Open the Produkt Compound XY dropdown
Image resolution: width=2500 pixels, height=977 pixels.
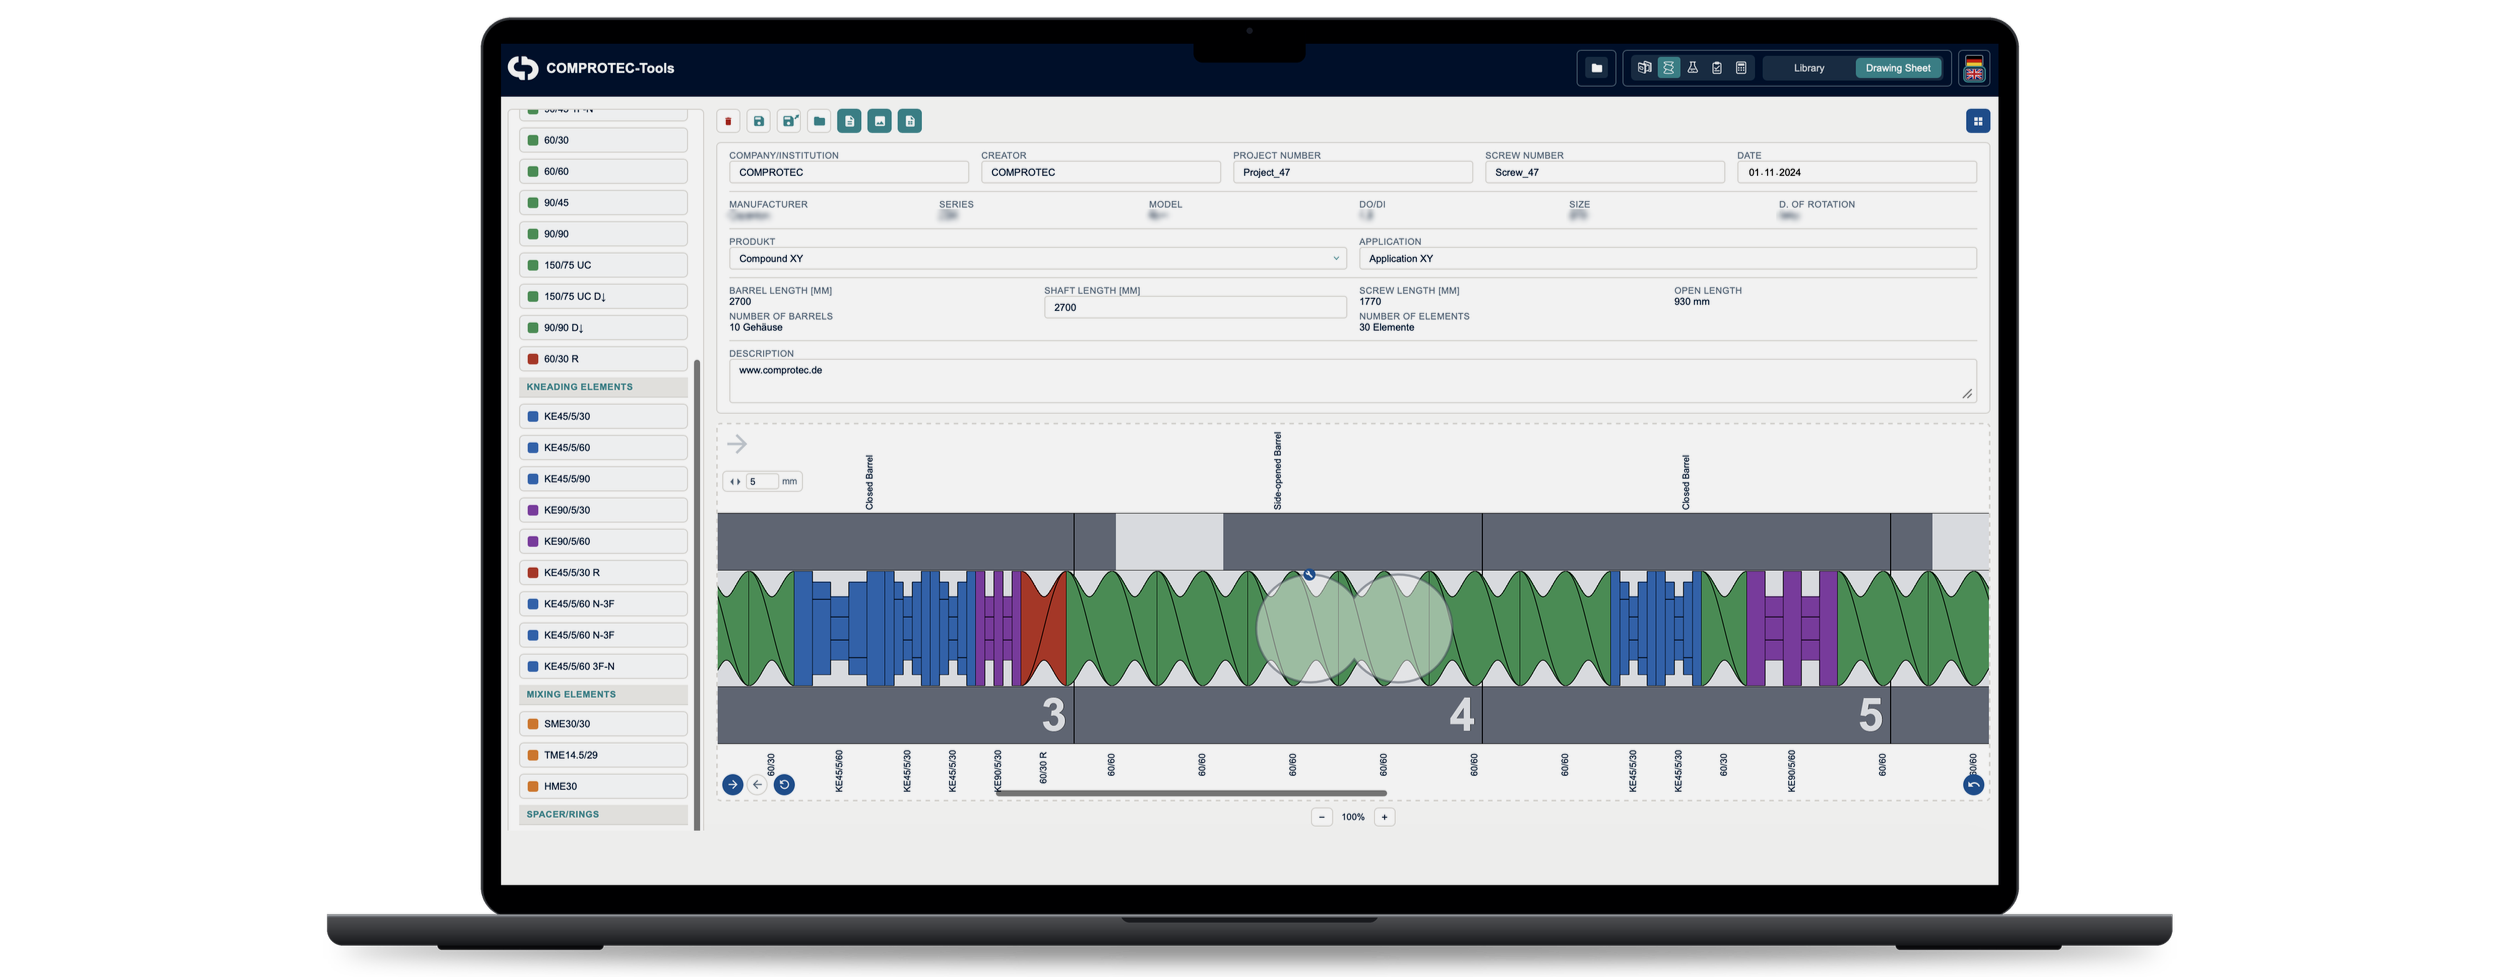click(x=1037, y=259)
